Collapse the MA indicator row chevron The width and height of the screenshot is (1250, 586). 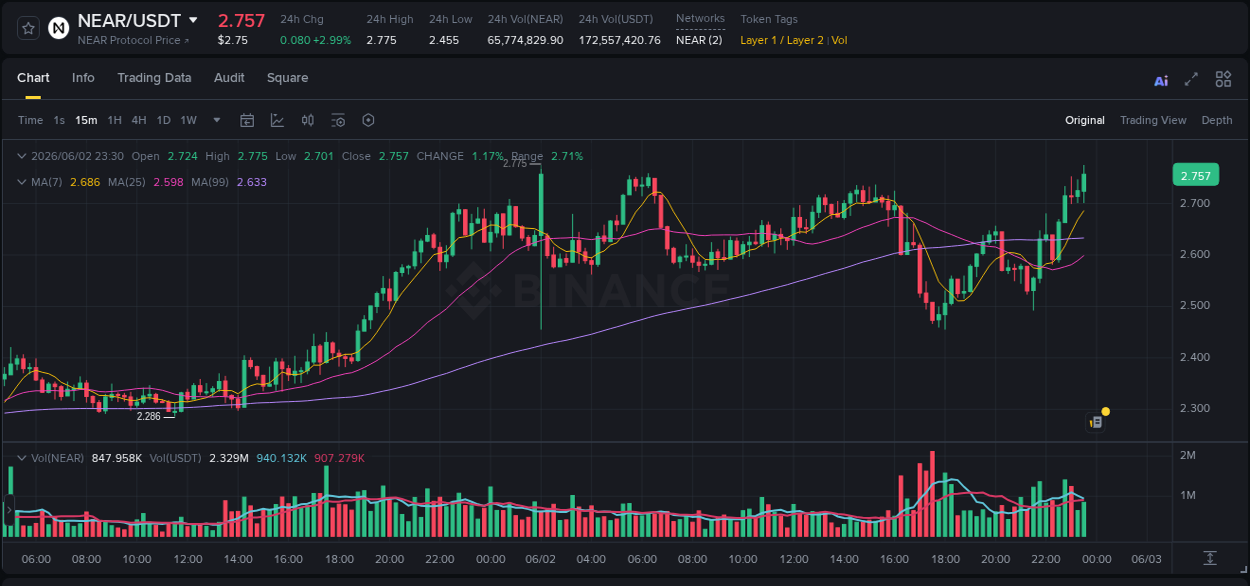coord(21,182)
